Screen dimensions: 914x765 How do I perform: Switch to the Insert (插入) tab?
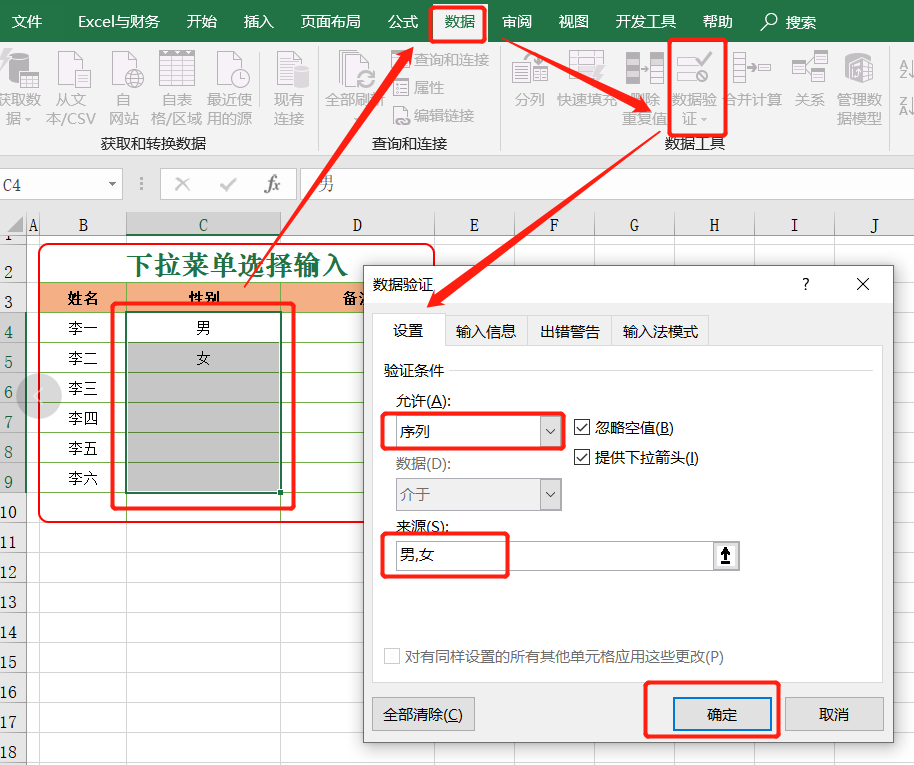(259, 22)
